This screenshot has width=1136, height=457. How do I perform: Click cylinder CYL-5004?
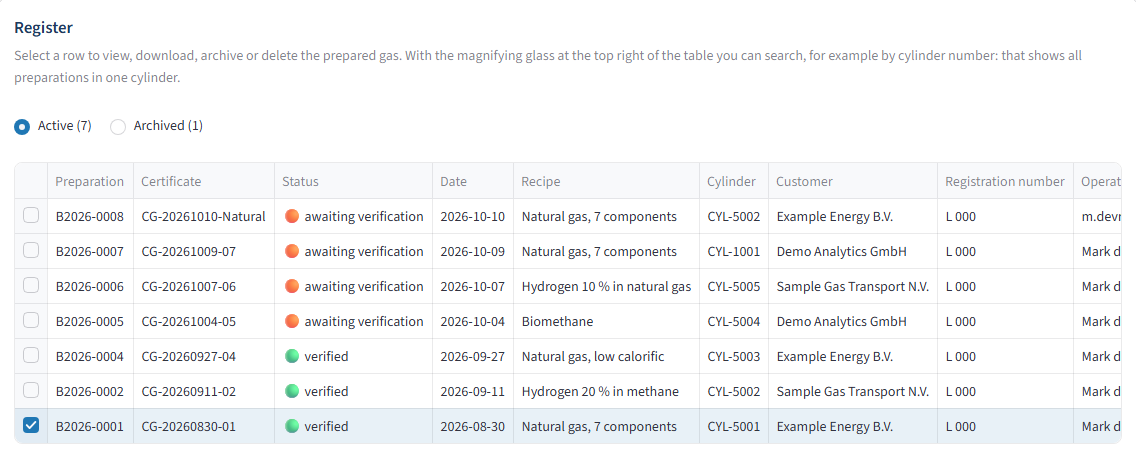pos(734,321)
